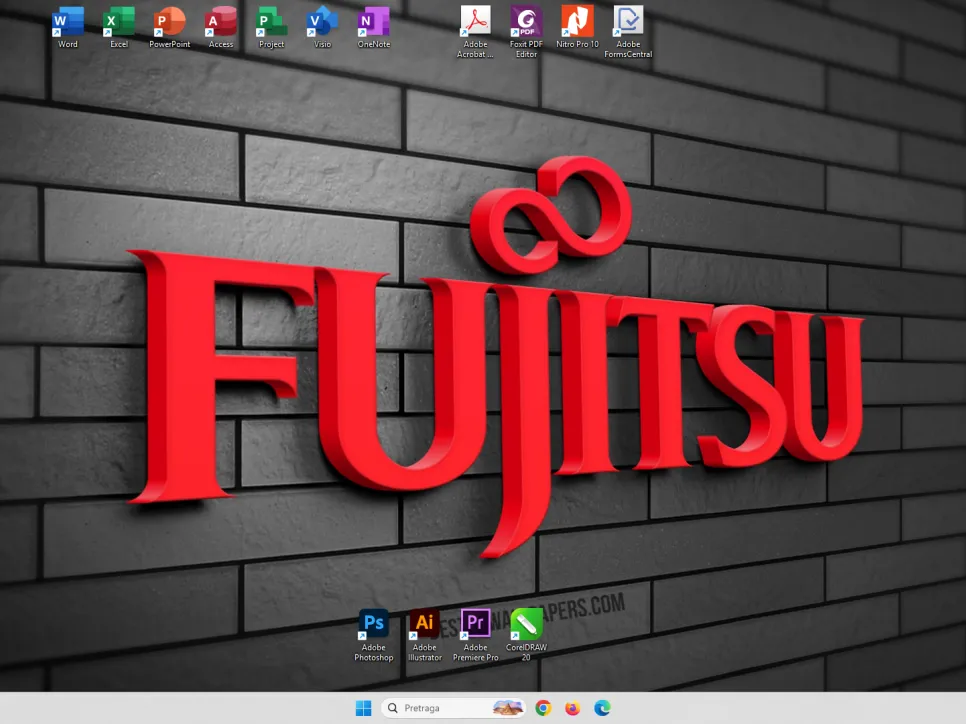Screen dimensions: 966x724
Task: Launch the PowerPoint shortcut icon
Action: [x=169, y=26]
